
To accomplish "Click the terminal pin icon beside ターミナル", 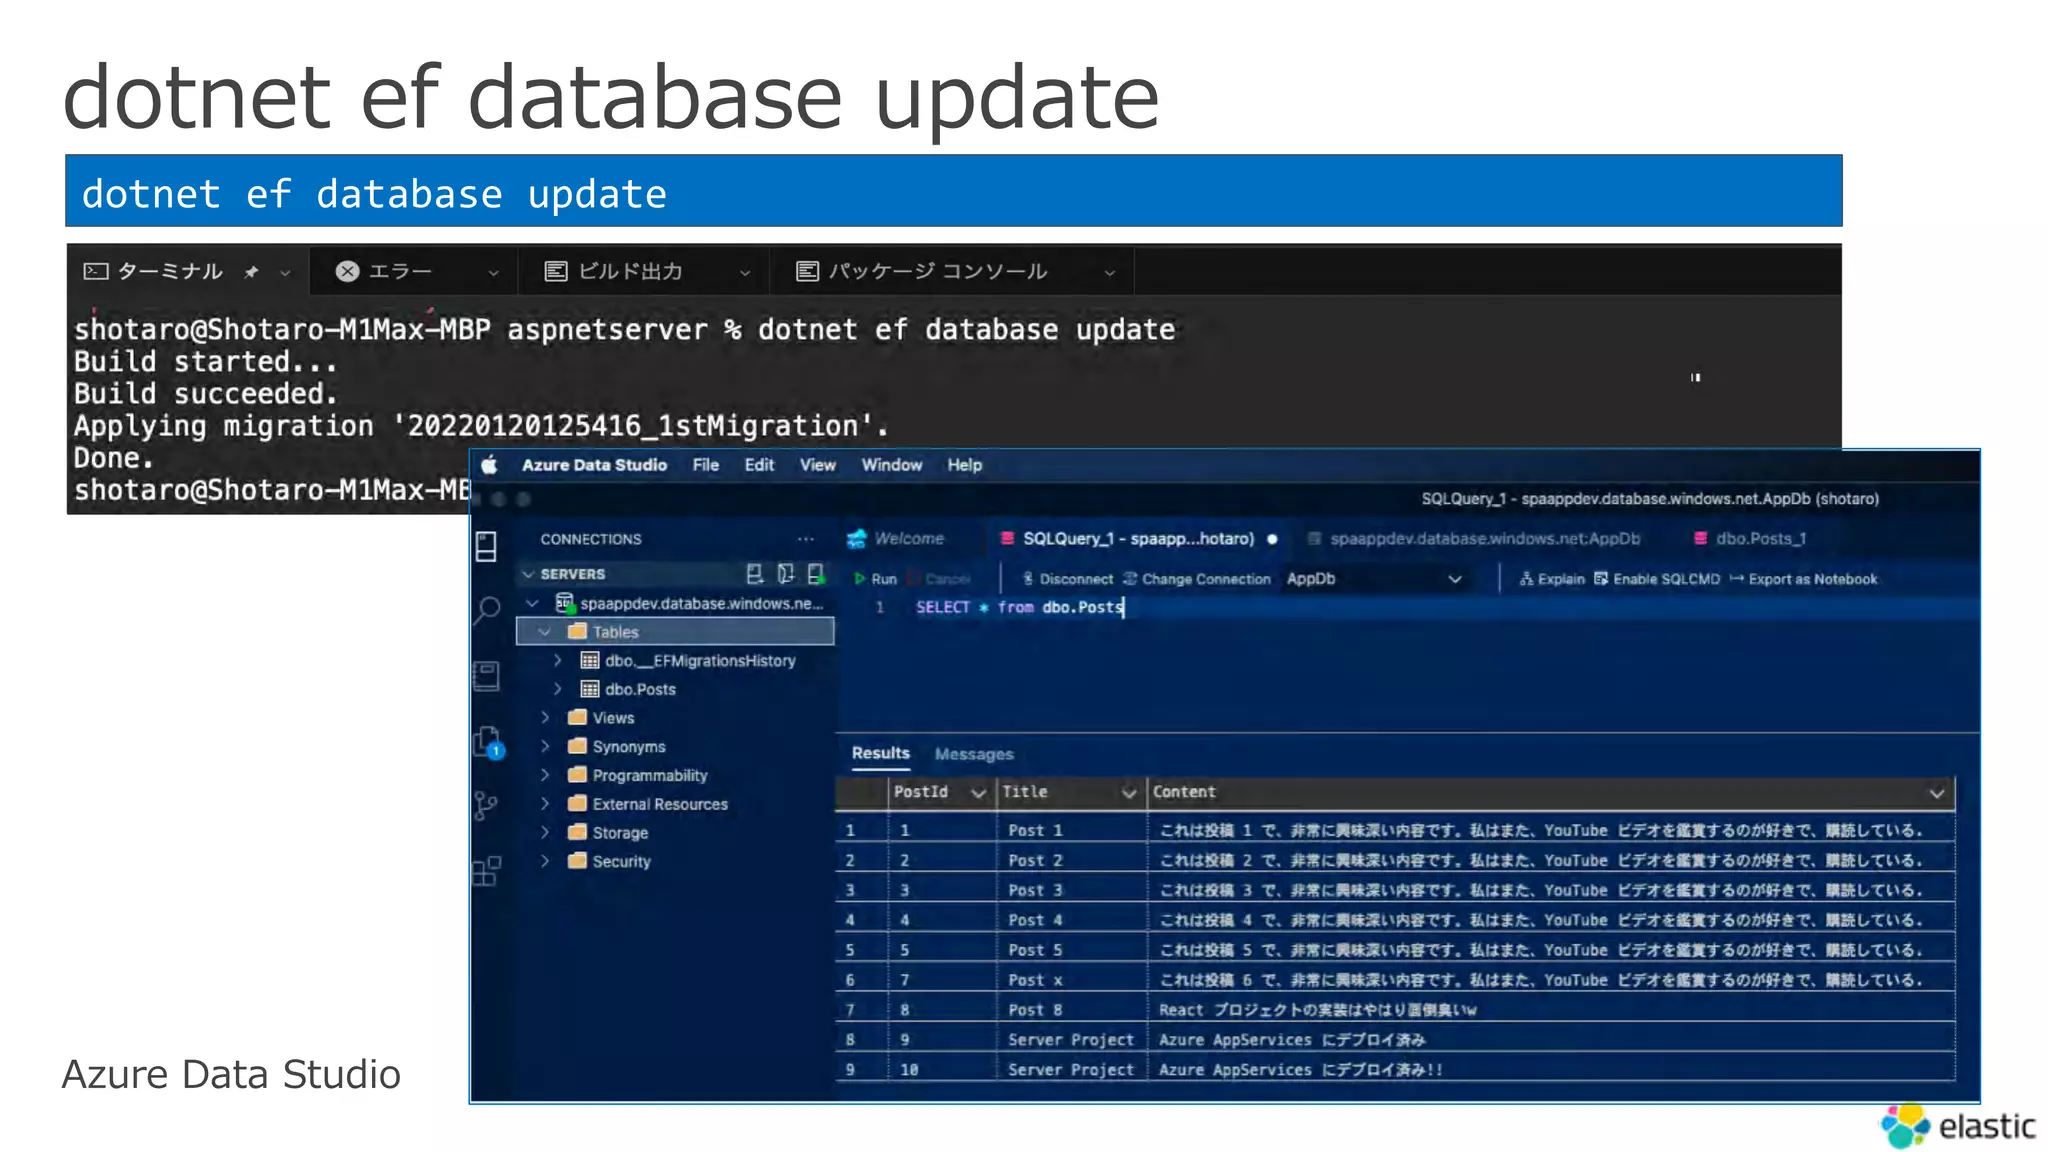I will coord(252,272).
